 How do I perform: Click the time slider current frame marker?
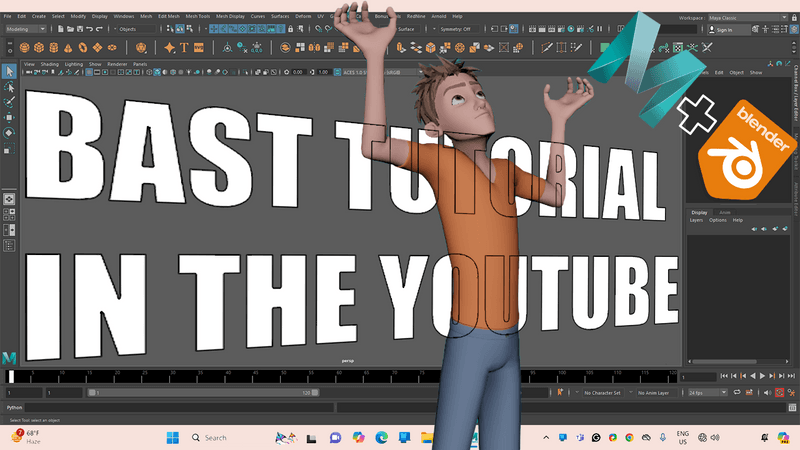click(11, 377)
